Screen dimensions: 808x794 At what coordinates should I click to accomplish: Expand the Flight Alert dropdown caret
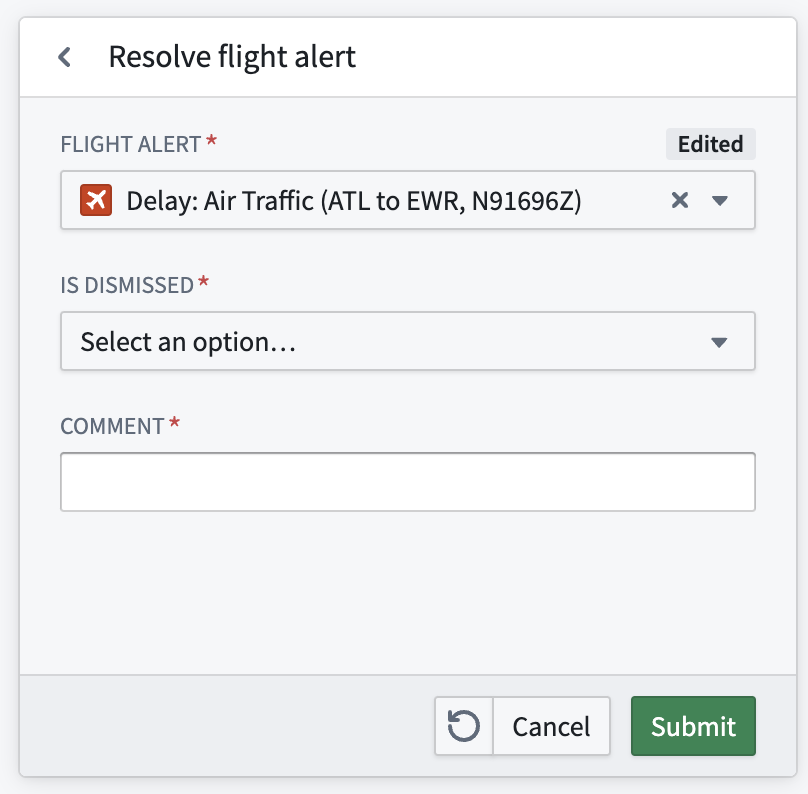coord(719,200)
